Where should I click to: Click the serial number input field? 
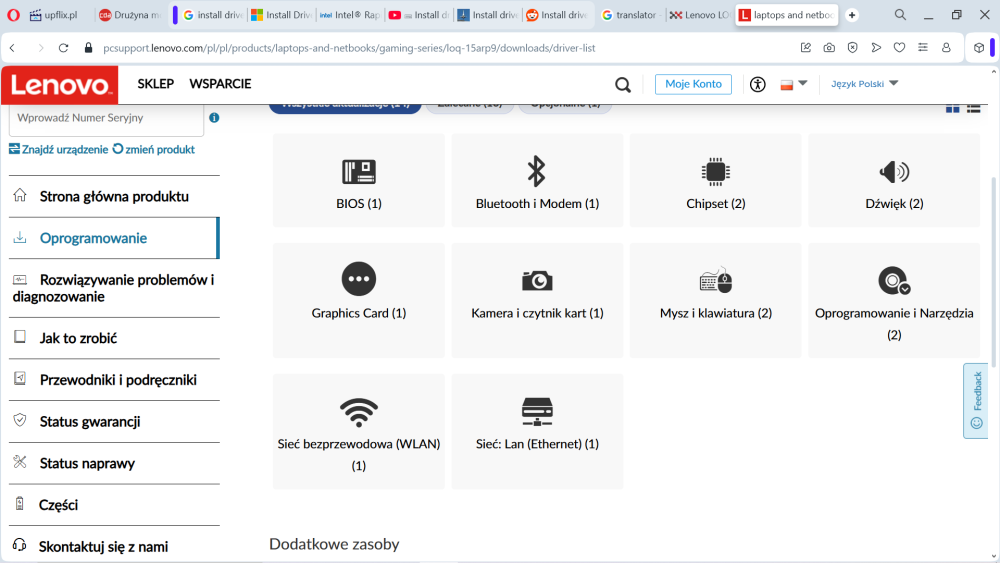tap(105, 118)
